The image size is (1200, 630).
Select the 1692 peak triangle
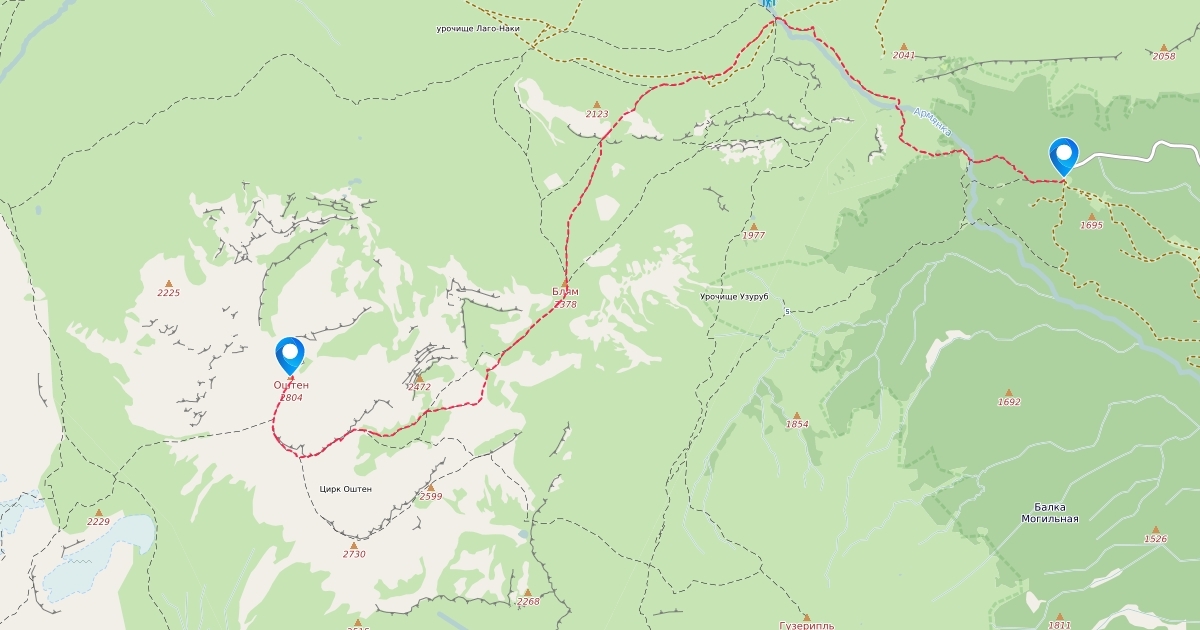(1009, 393)
